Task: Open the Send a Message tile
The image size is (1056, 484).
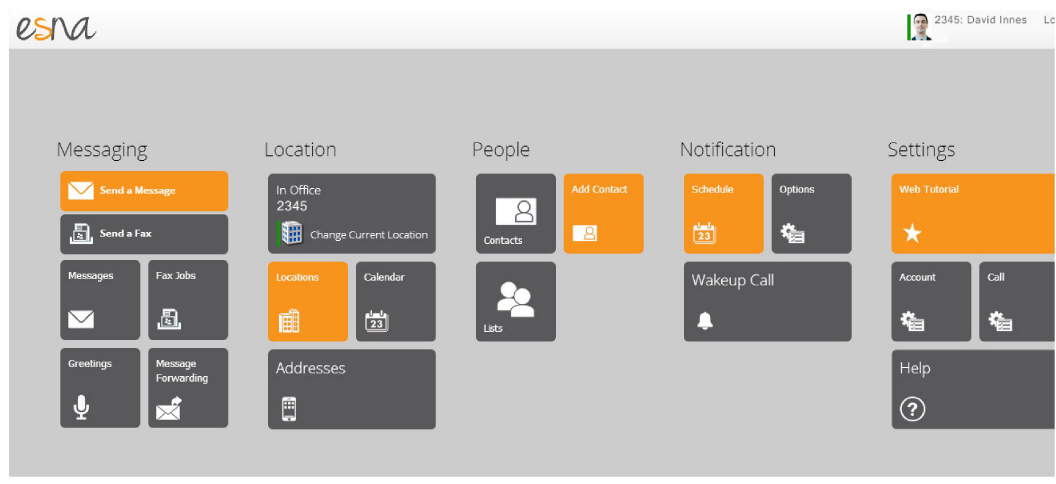Action: click(144, 191)
